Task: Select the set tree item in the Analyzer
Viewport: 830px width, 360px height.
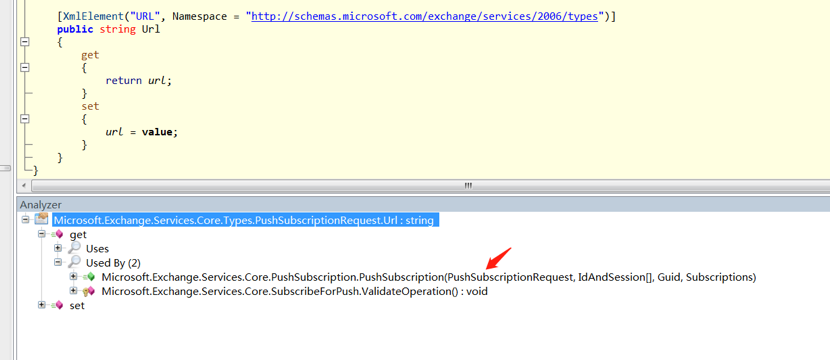Action: (77, 305)
